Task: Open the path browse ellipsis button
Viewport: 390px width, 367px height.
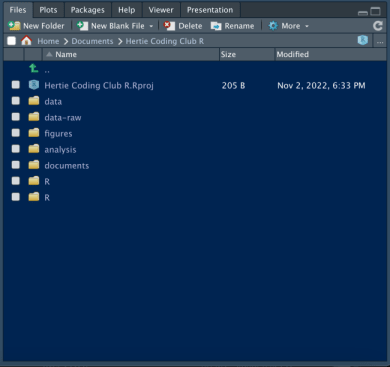Action: (x=380, y=41)
